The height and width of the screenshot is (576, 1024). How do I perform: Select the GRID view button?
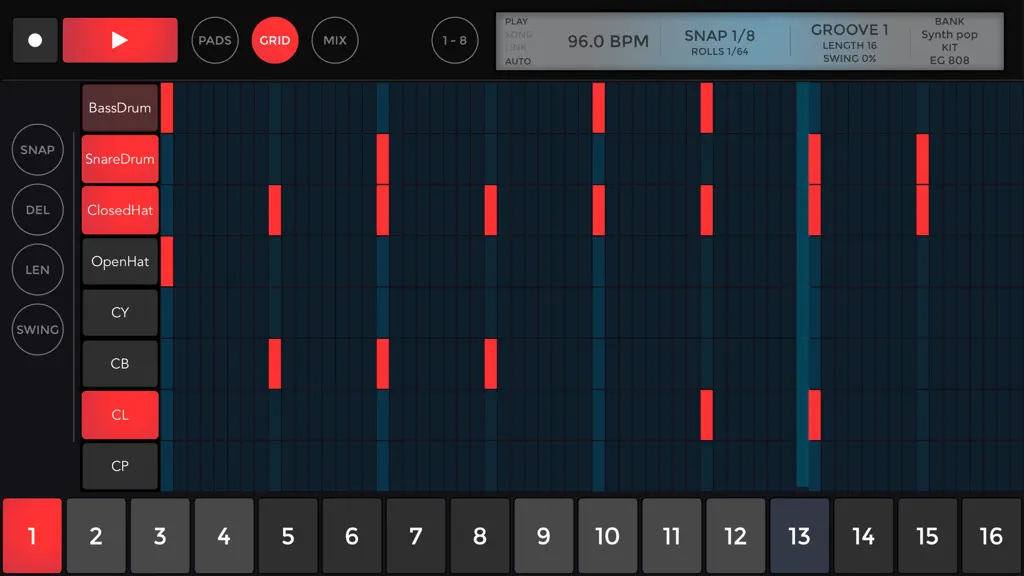[275, 40]
